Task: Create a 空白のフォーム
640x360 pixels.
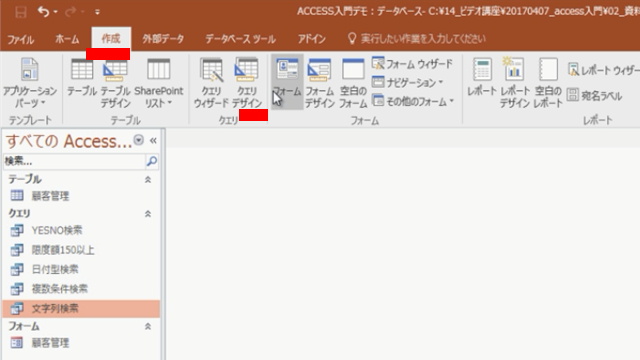Action: pos(353,83)
